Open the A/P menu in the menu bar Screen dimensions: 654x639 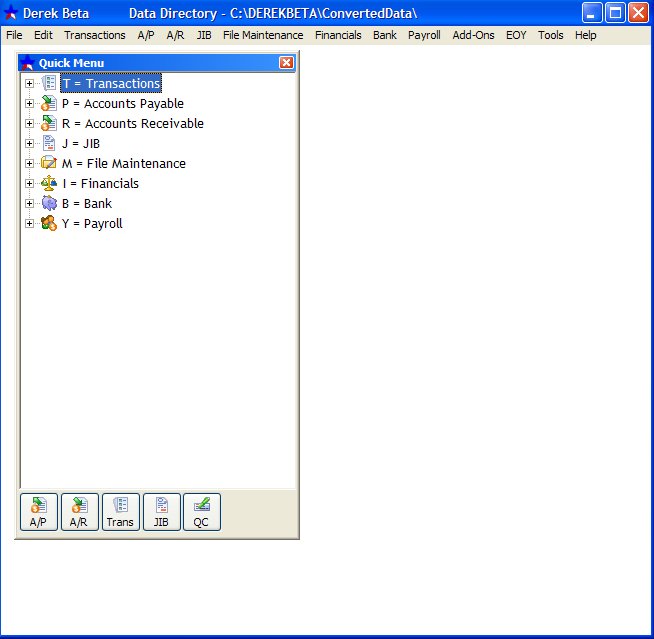(146, 35)
